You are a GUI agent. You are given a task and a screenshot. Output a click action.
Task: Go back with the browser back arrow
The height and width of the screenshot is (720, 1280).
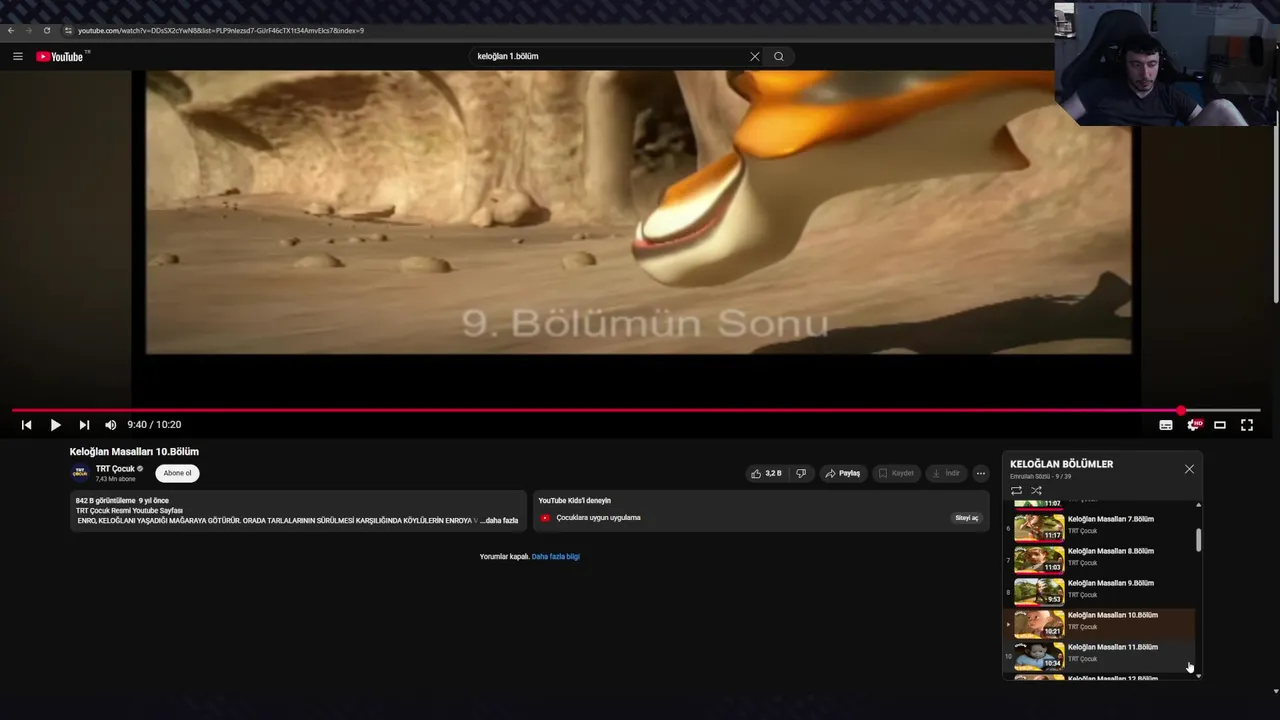[11, 30]
